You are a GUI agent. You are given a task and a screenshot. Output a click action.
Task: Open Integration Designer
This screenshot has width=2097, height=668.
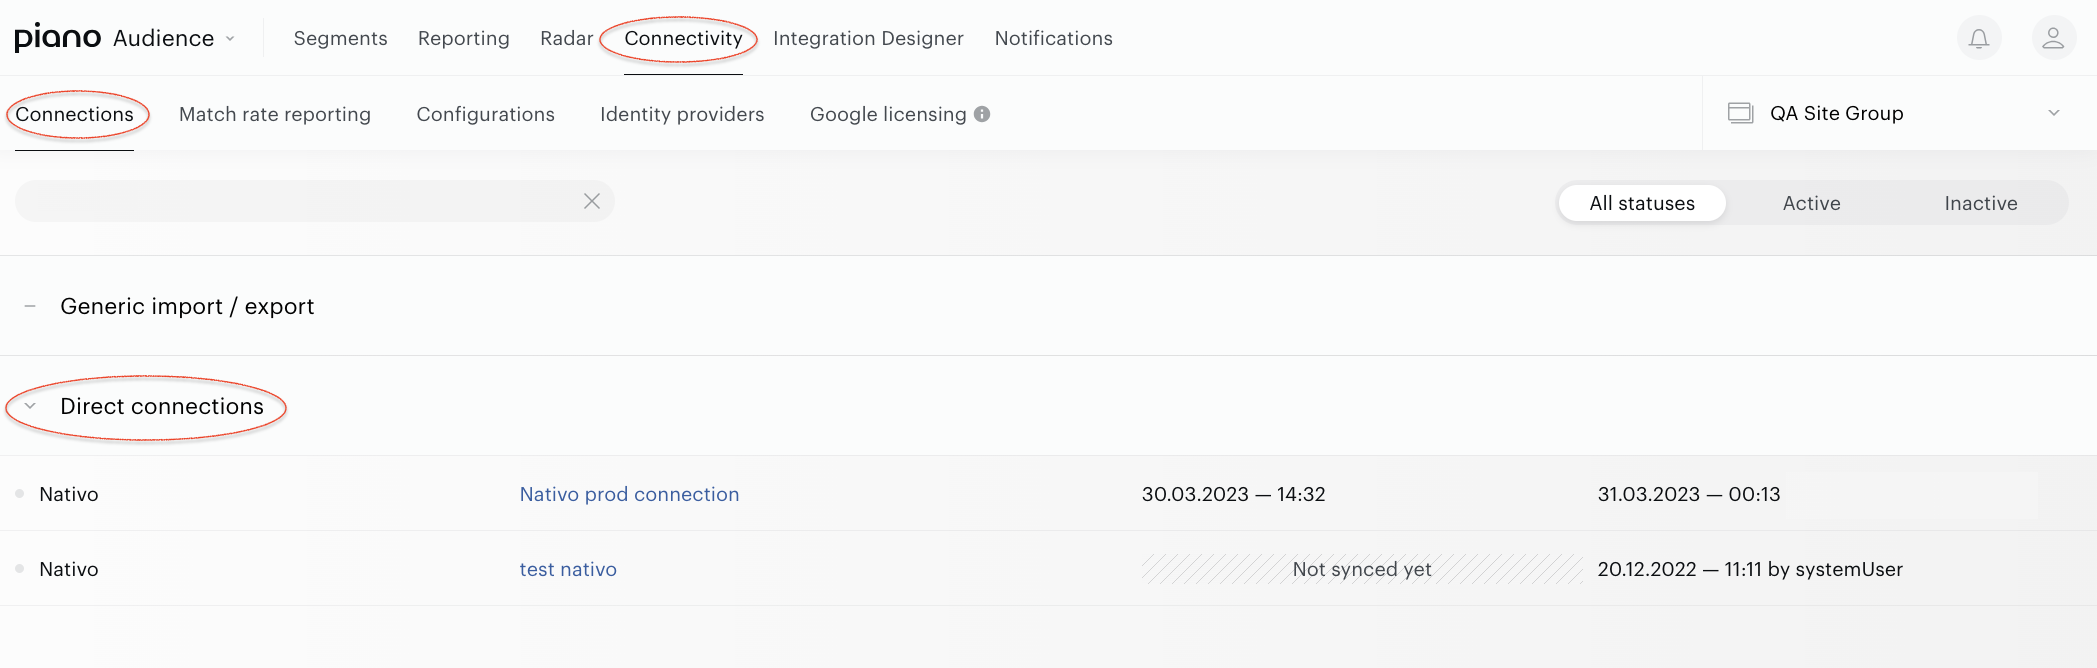tap(868, 38)
